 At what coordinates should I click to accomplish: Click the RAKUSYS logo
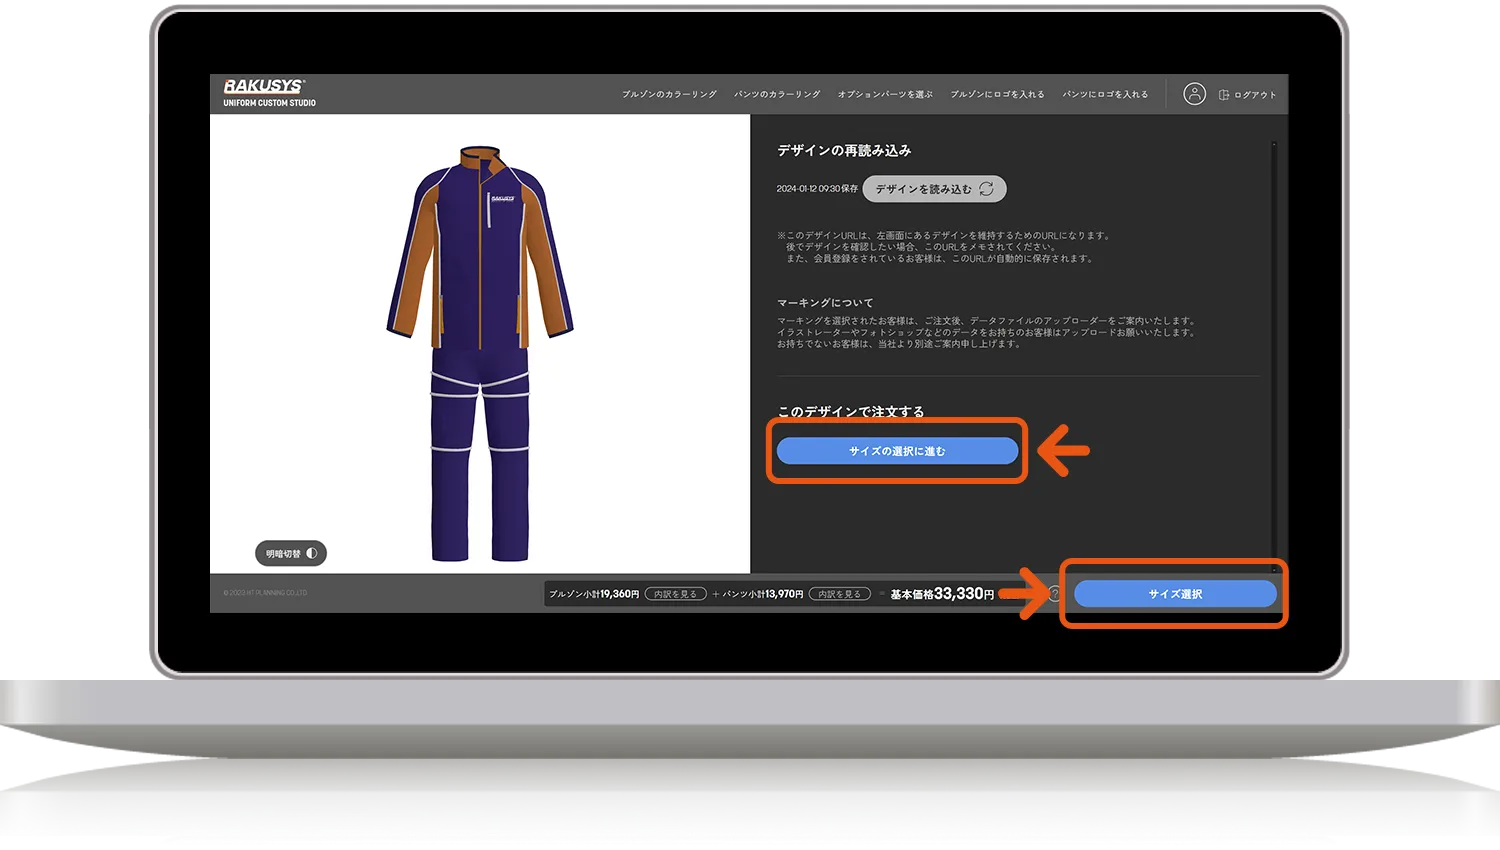(264, 87)
